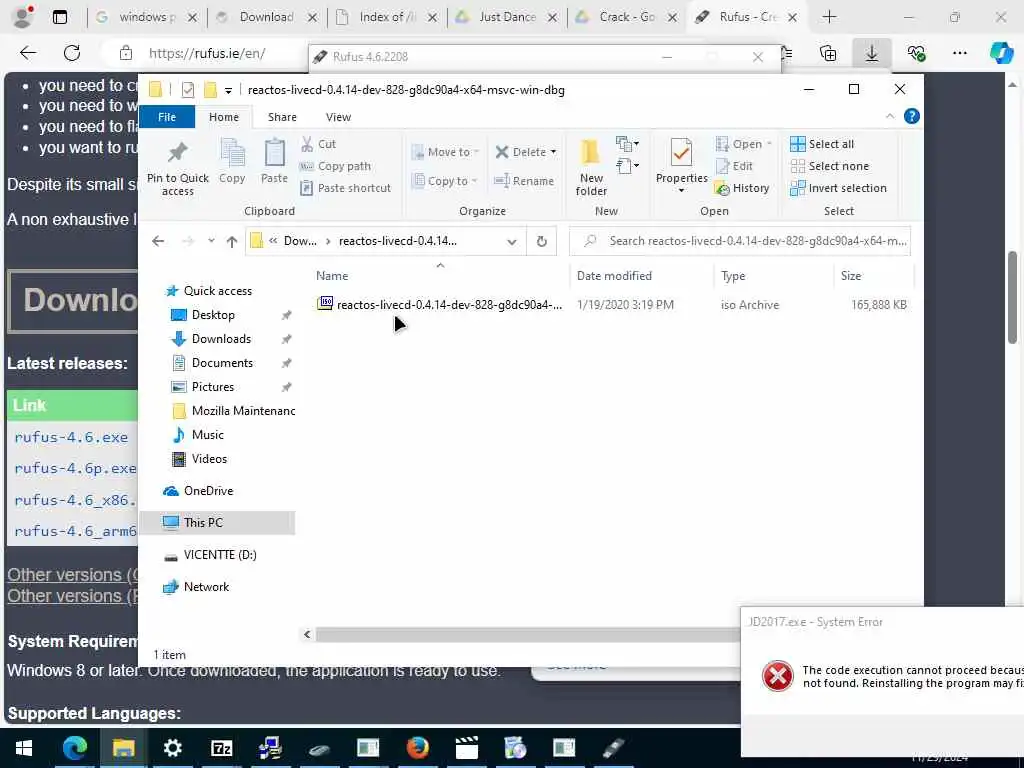Click the Explorer search box
Screen dimensions: 1024x768
(740, 241)
